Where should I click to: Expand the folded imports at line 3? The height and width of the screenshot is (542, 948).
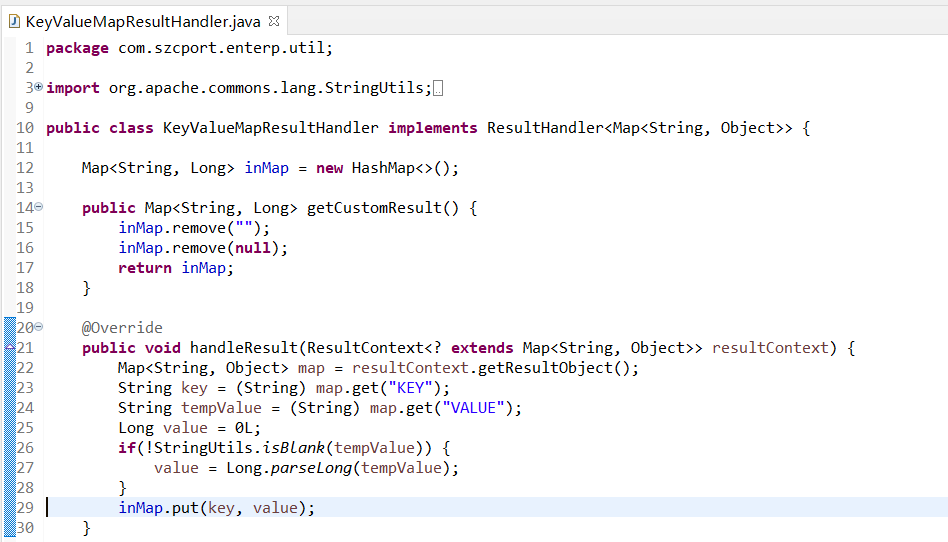[39, 87]
